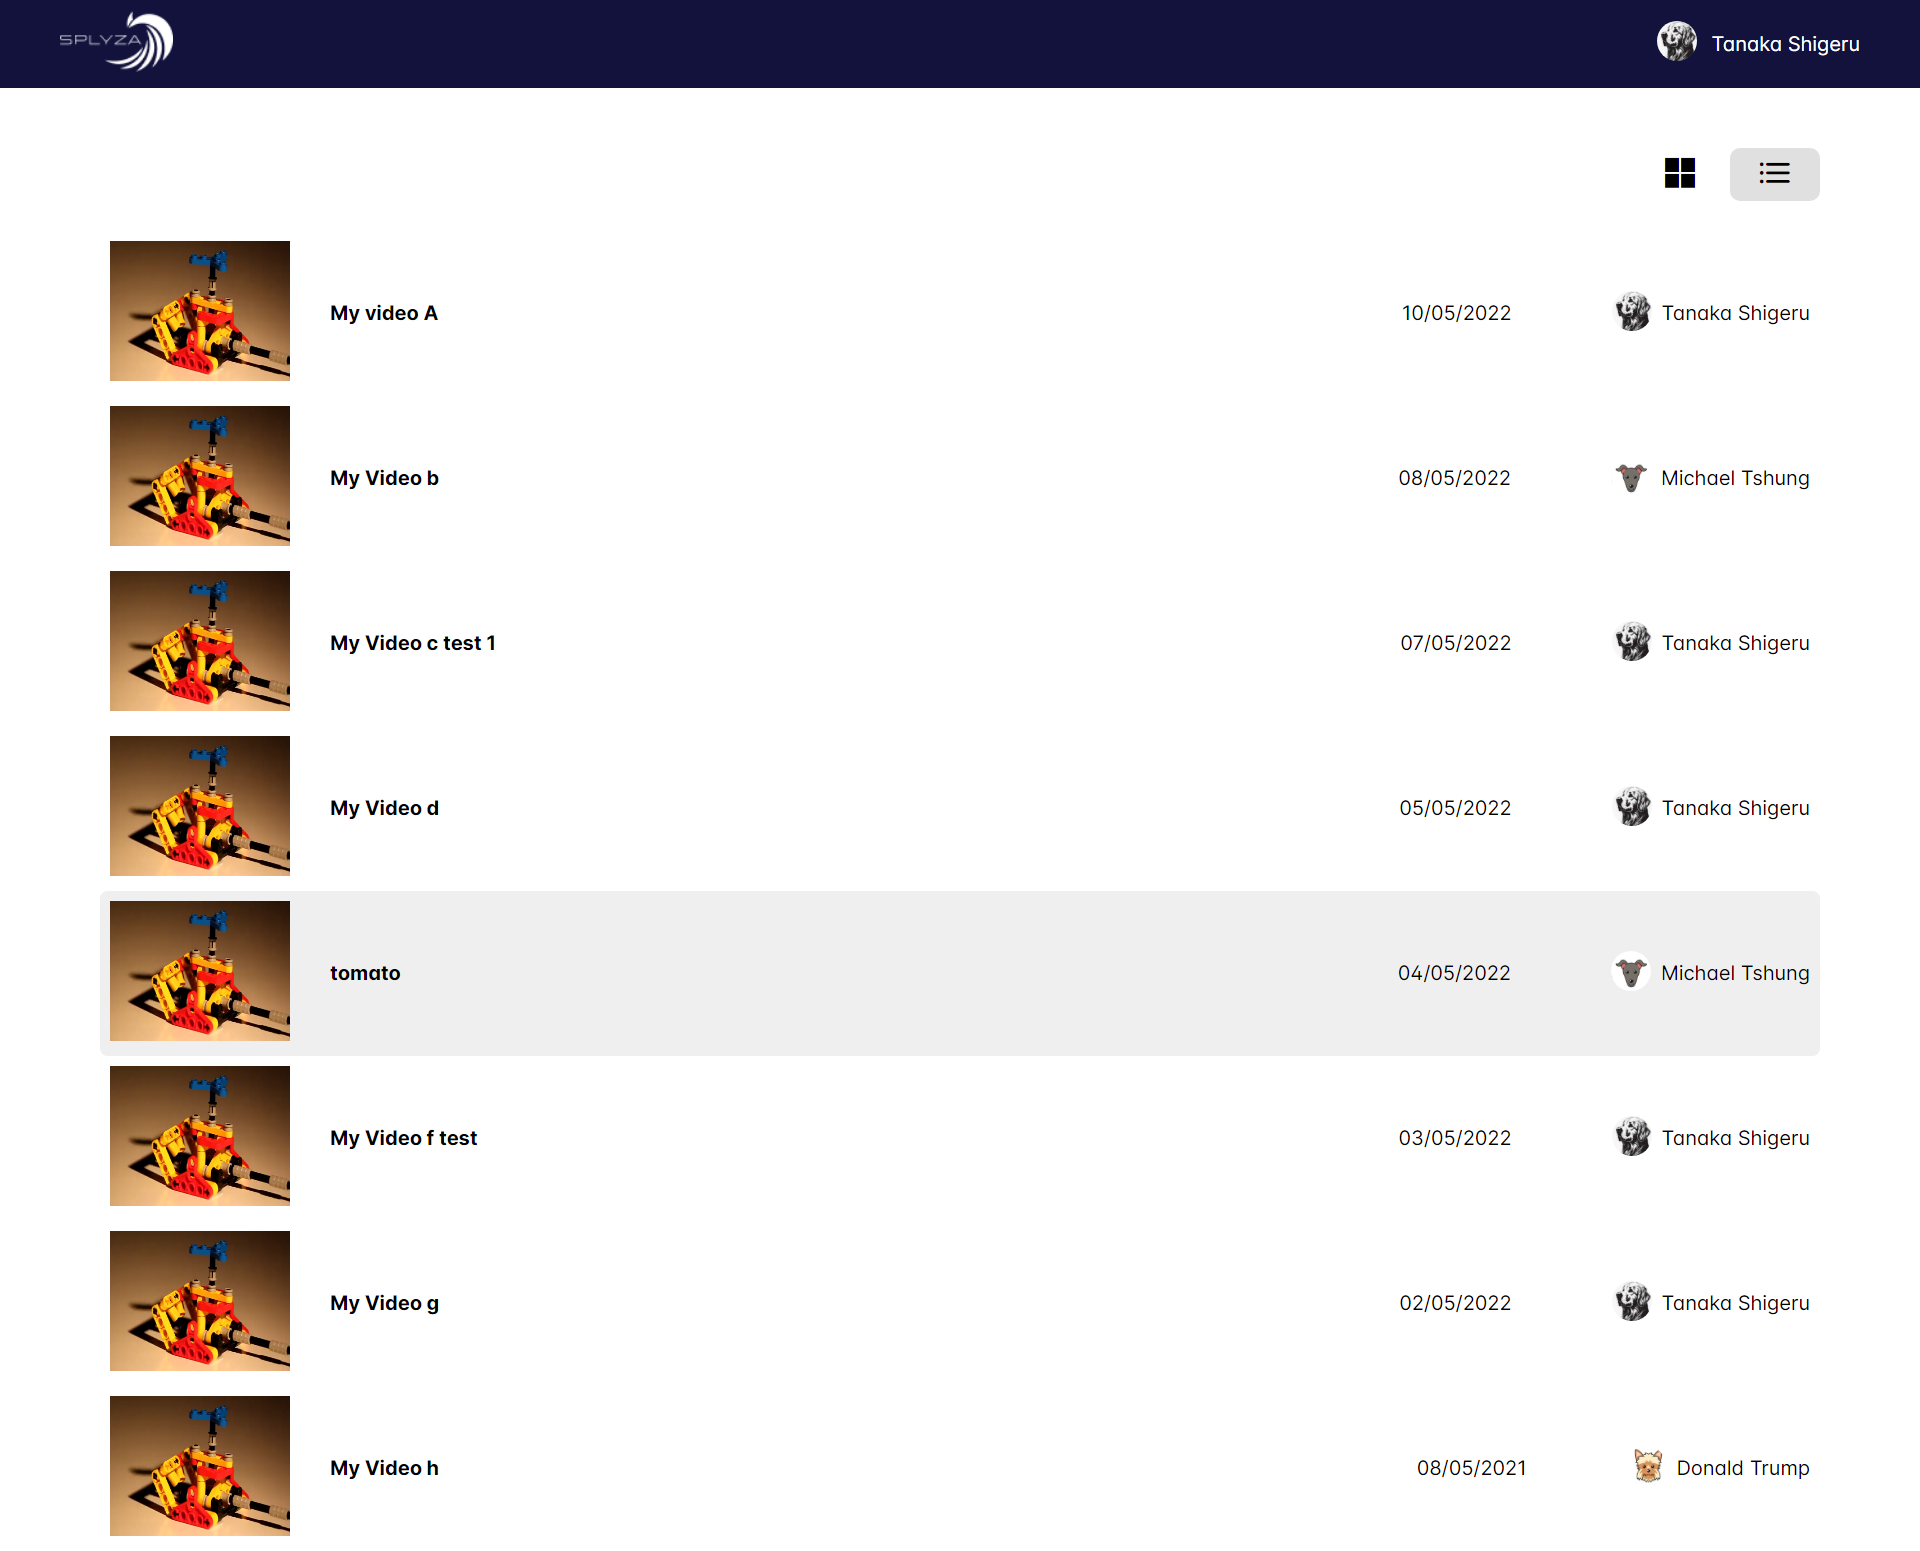Viewport: 1920px width, 1551px height.
Task: Expand My Video c test 1 entry
Action: 959,641
